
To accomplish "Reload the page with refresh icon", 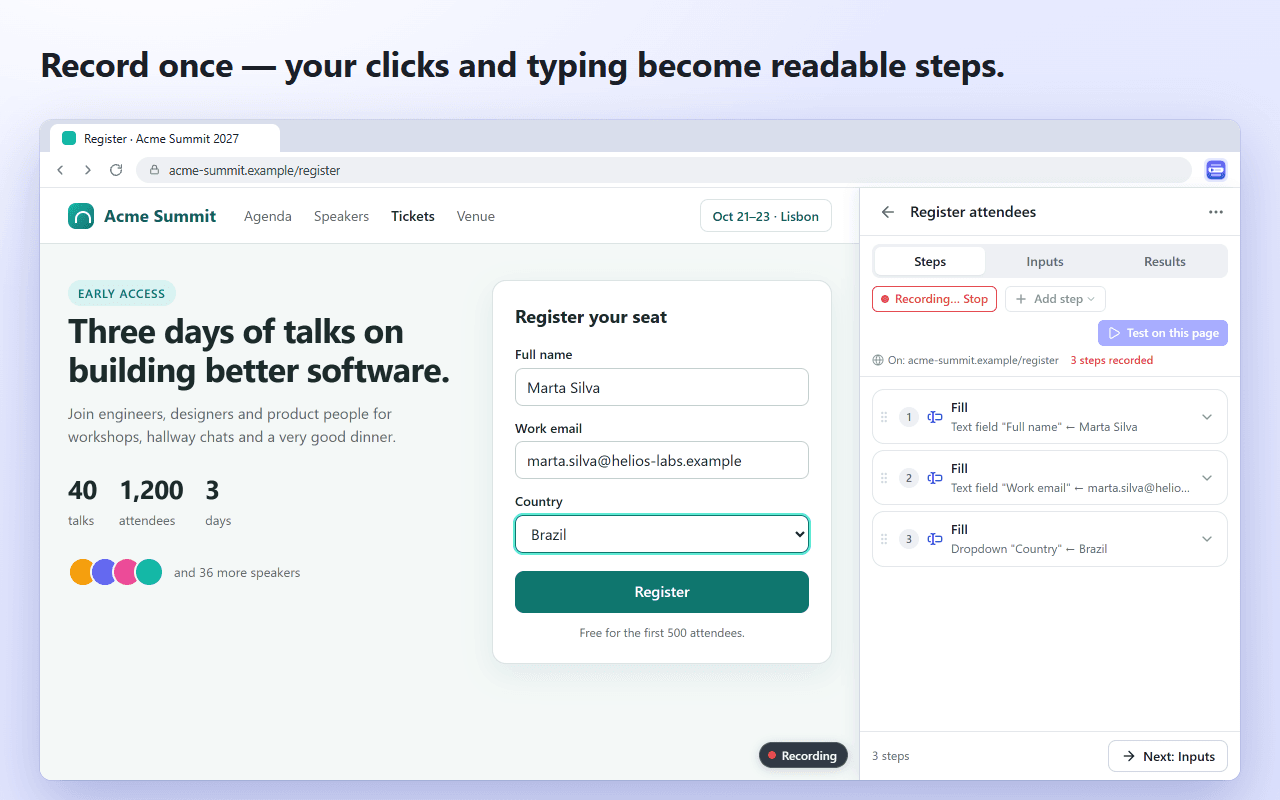I will tap(116, 170).
